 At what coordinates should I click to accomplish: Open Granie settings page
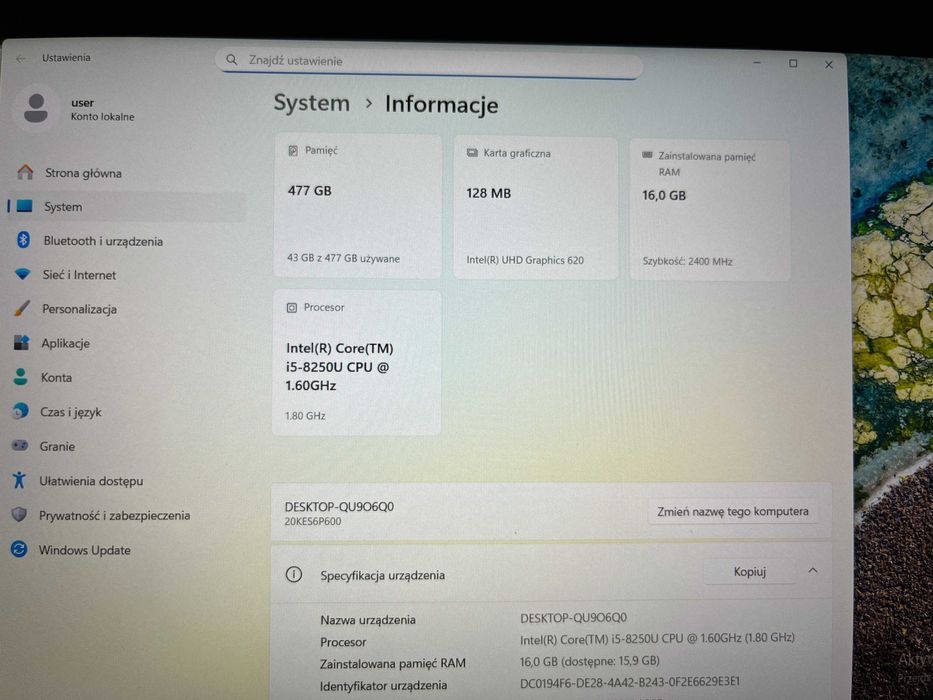tap(126, 446)
